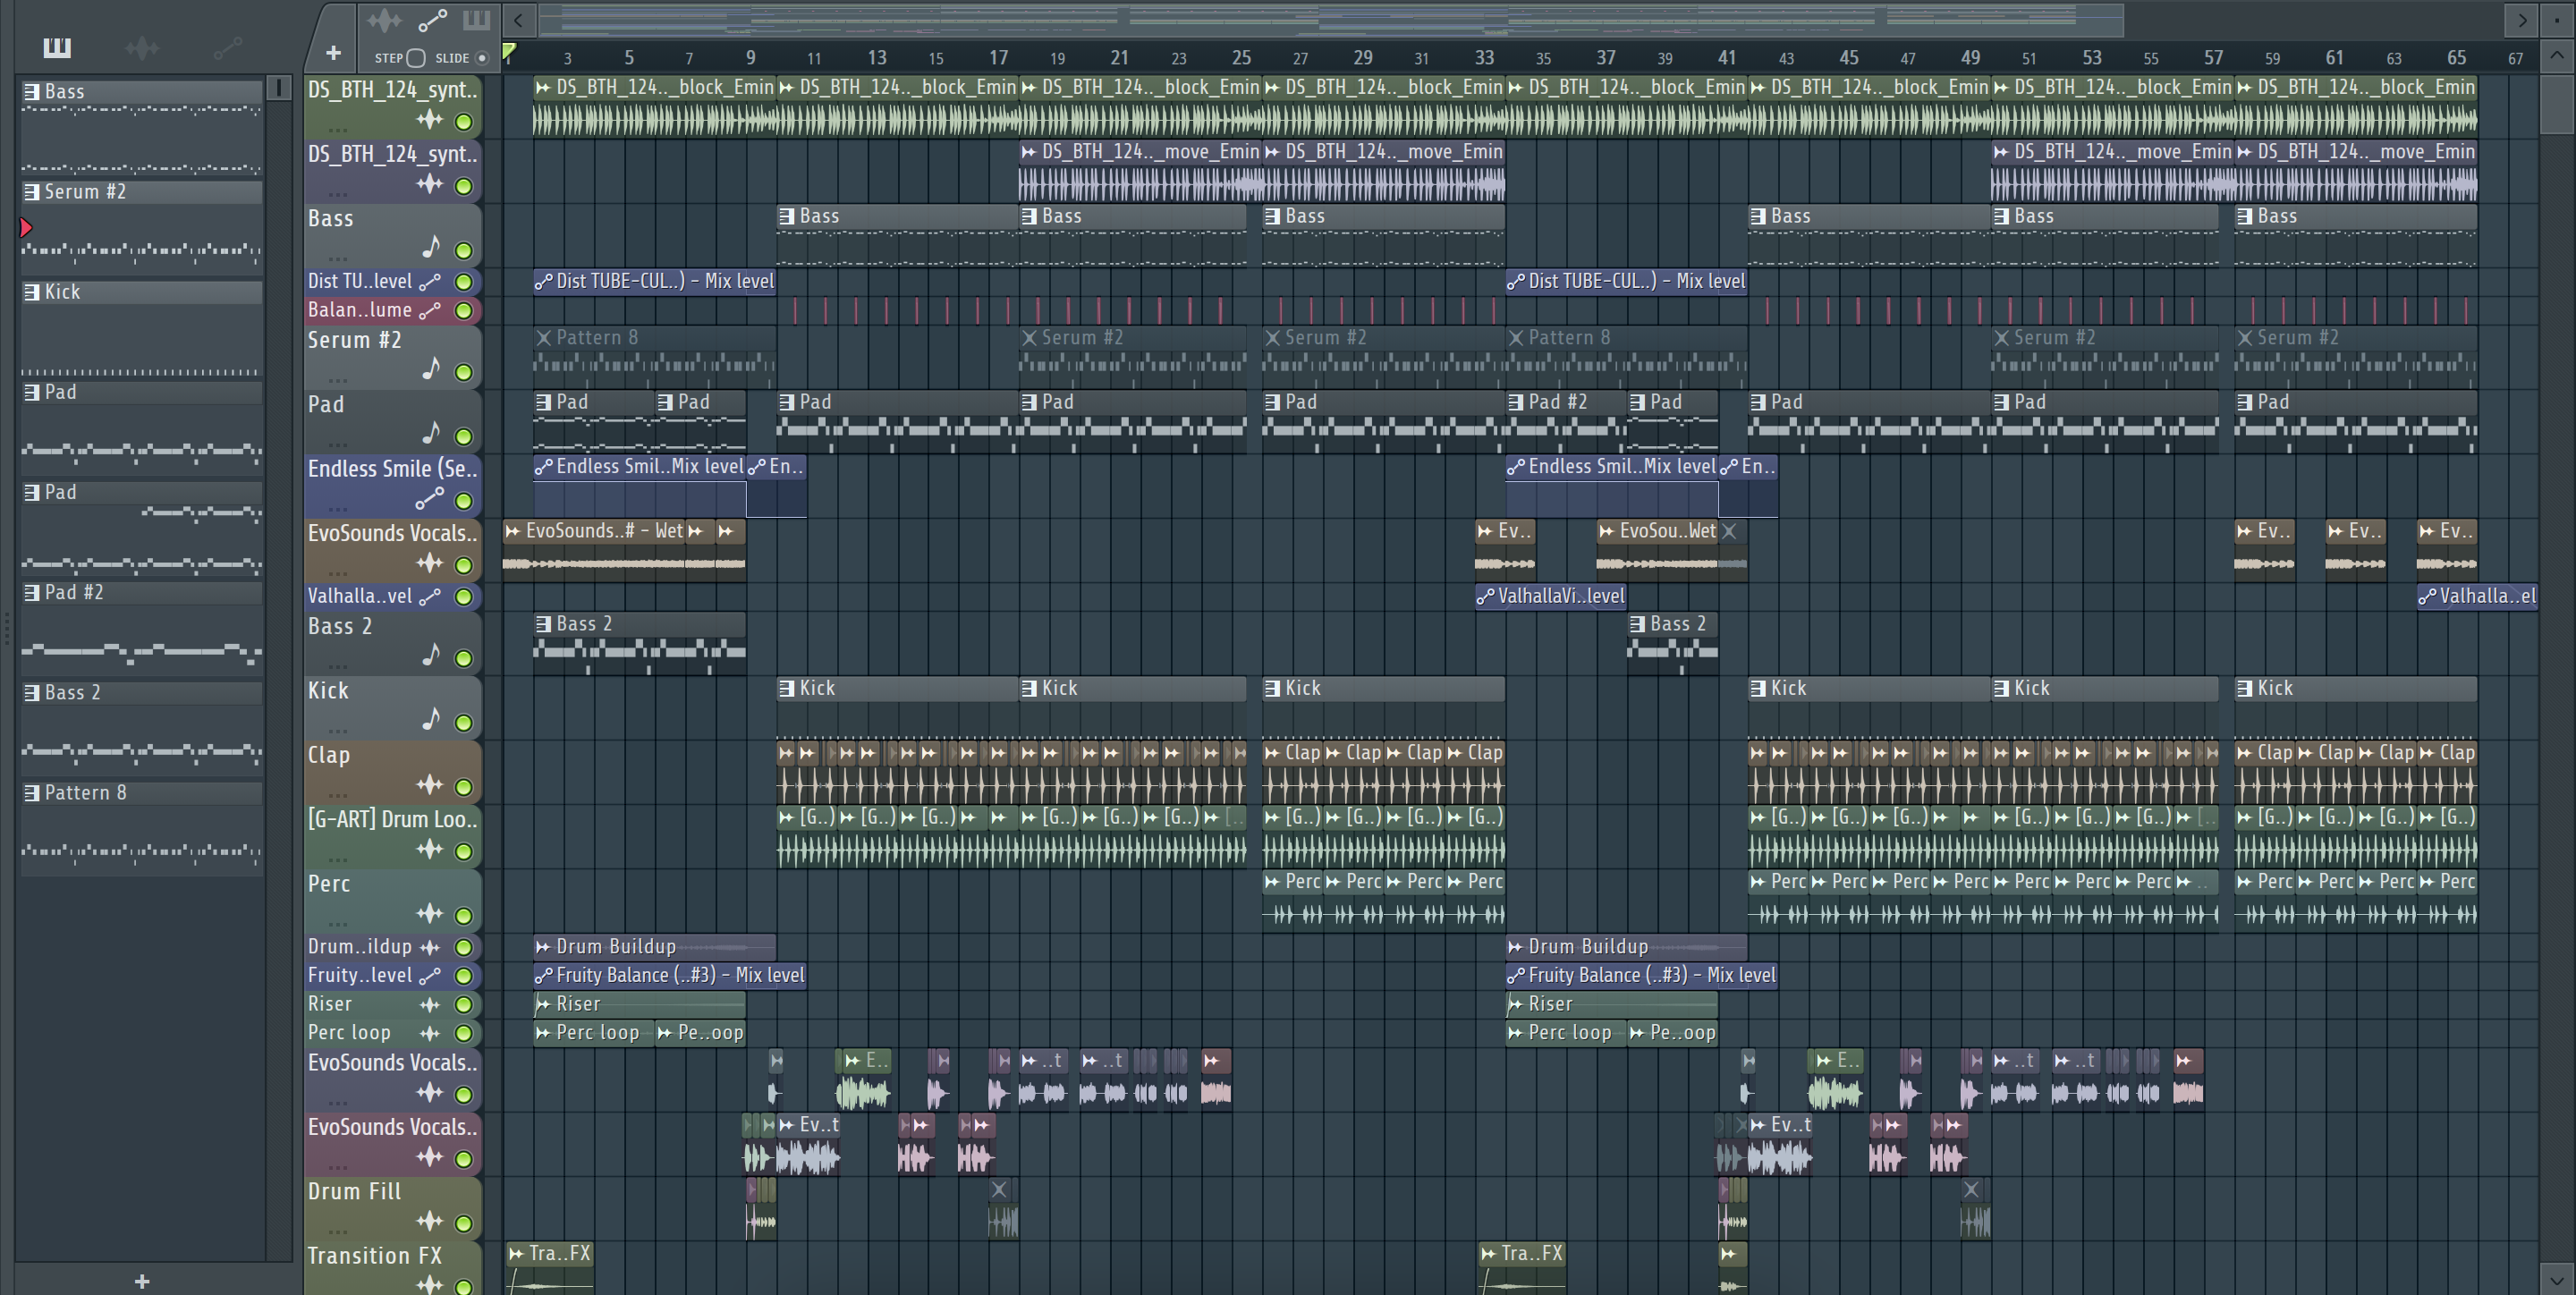This screenshot has width=2576, height=1295.
Task: Click the audio waveform icon on Clap track
Action: (x=430, y=785)
